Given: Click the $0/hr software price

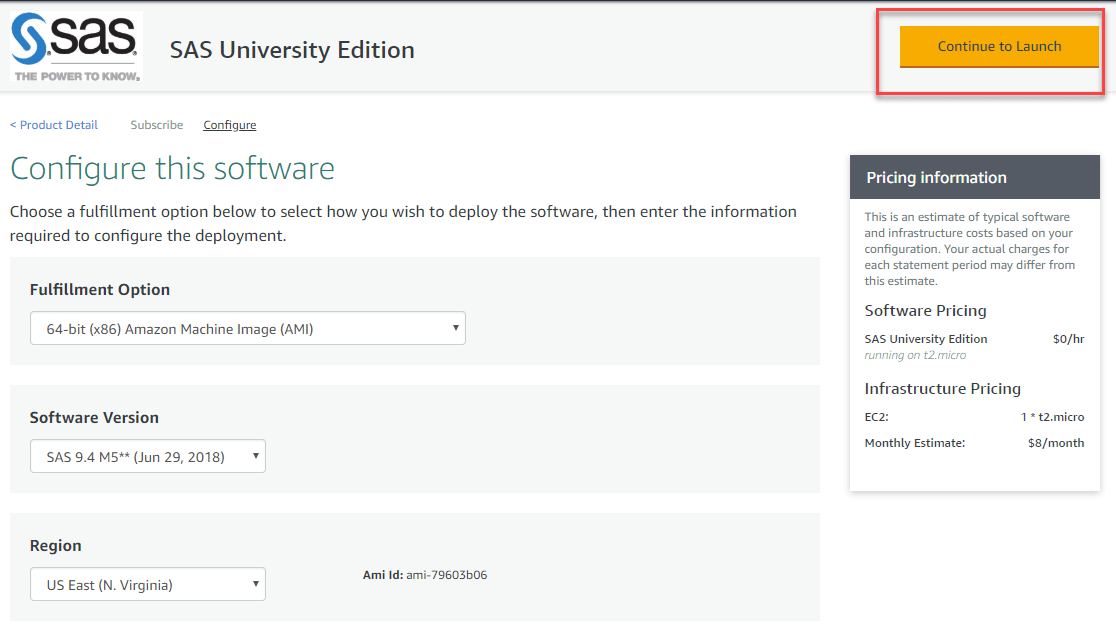Looking at the screenshot, I should pos(1068,339).
